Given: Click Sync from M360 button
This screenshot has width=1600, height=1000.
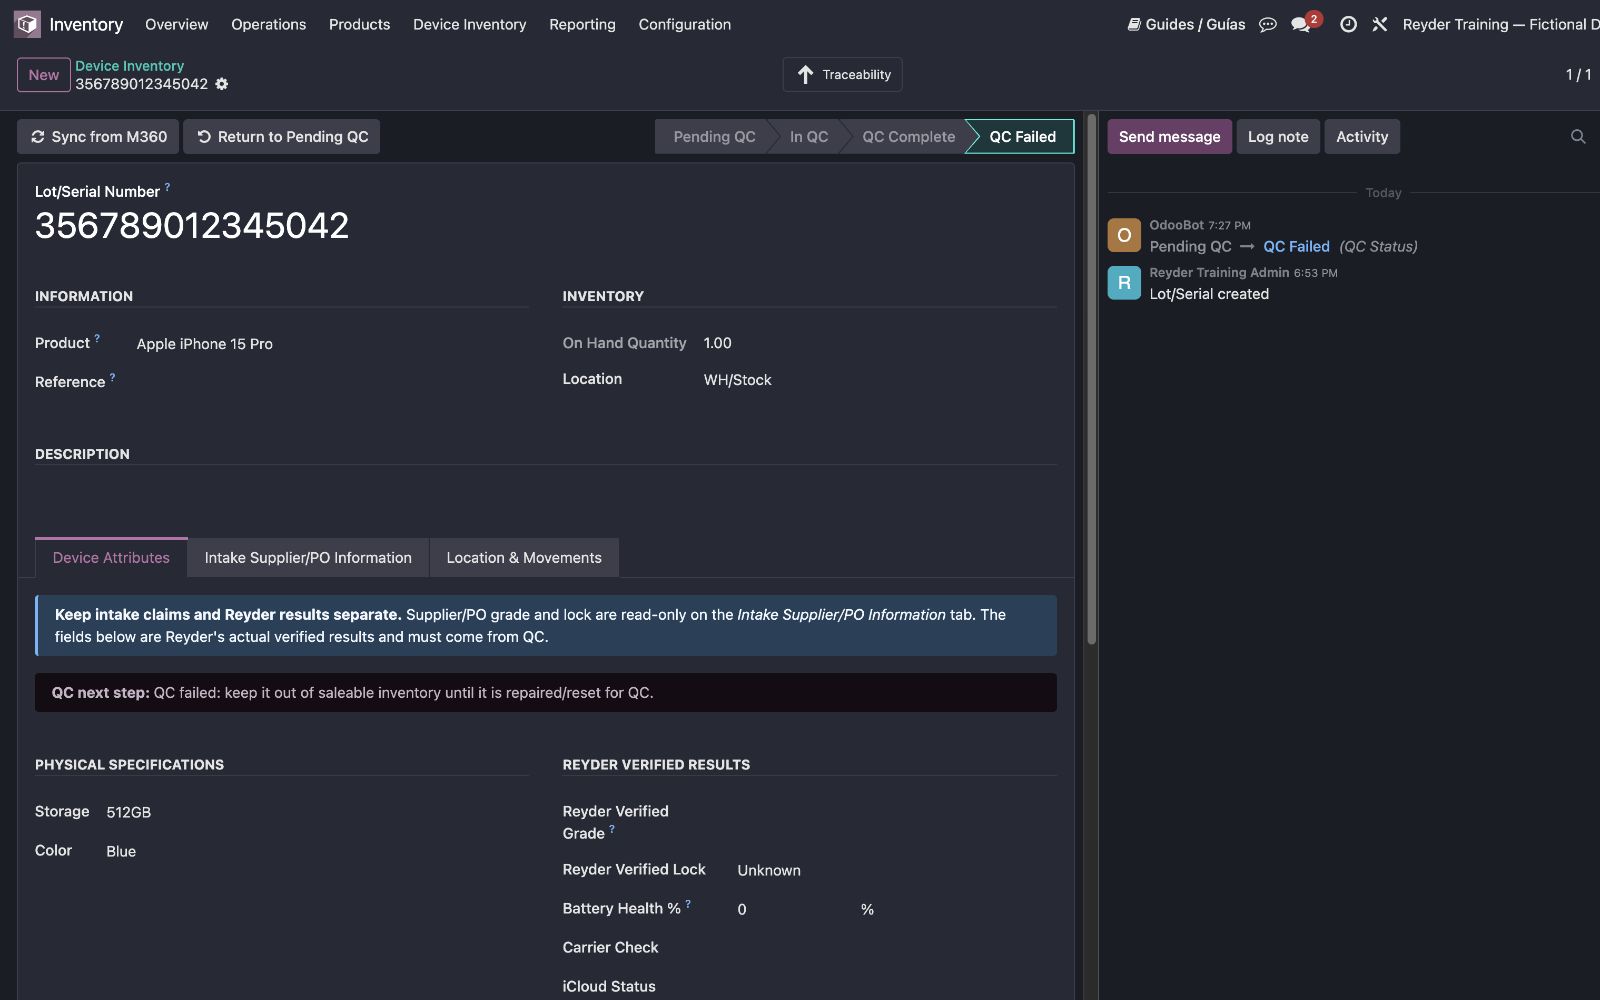Looking at the screenshot, I should pos(98,137).
